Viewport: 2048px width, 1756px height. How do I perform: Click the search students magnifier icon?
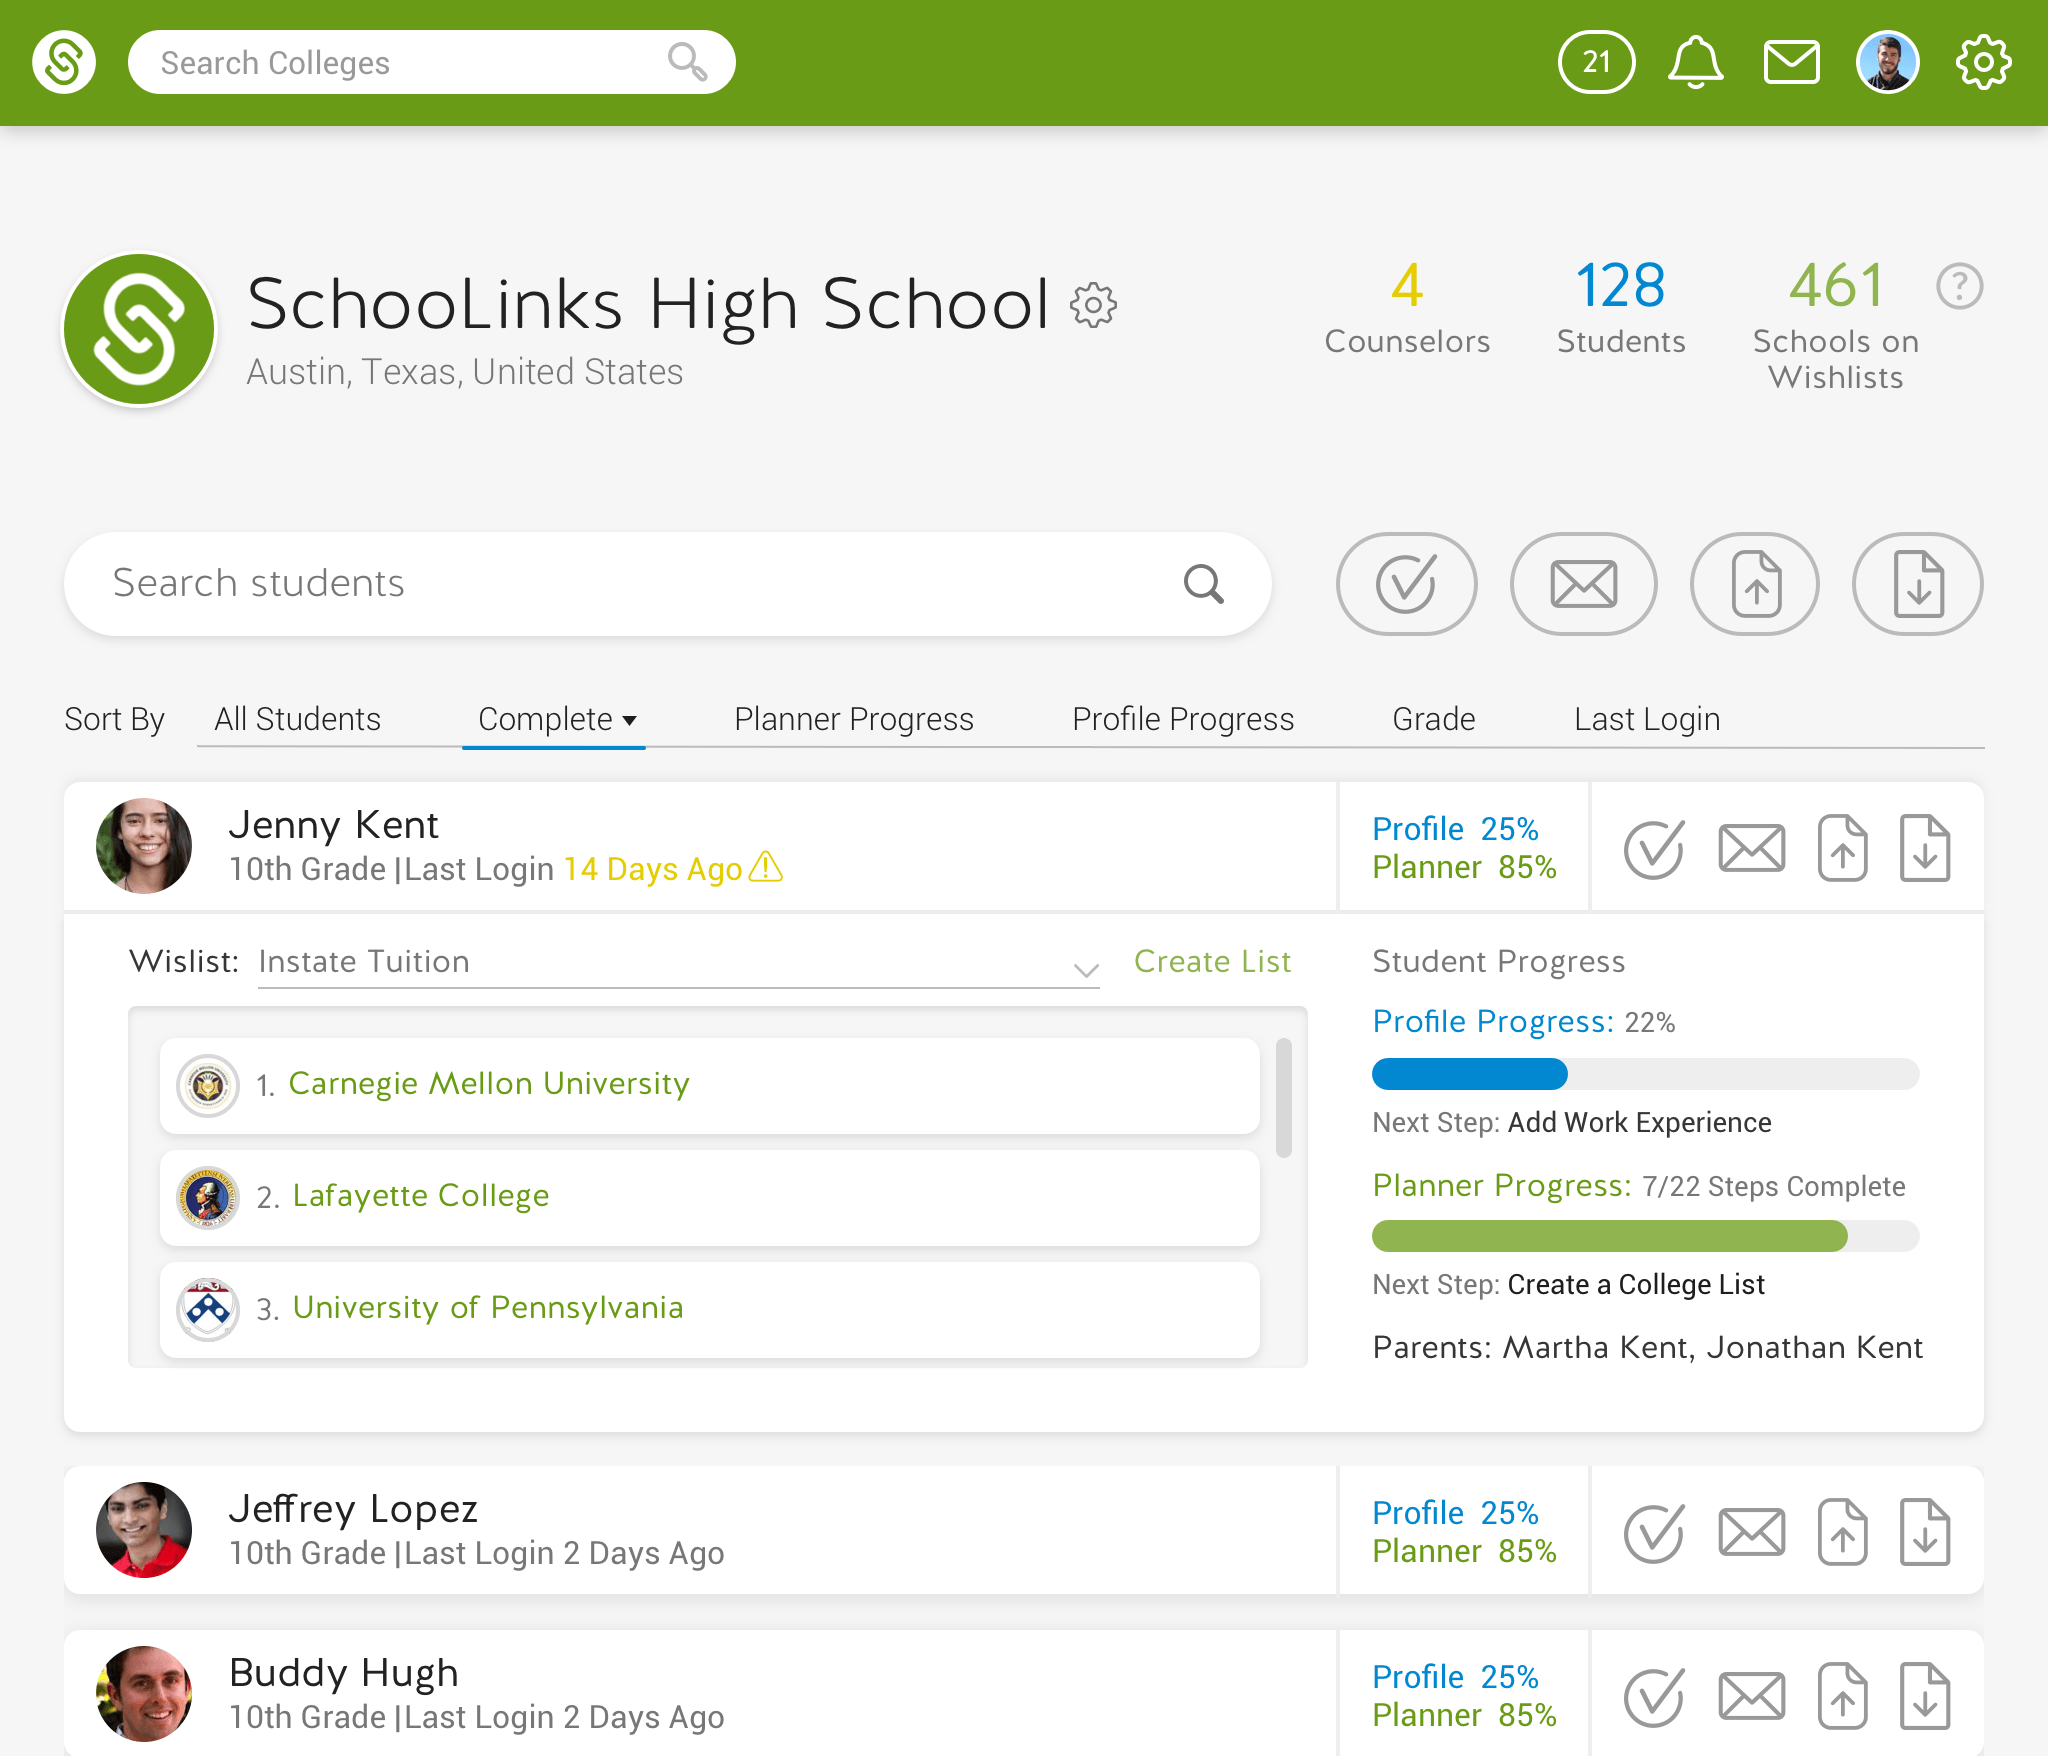tap(1204, 584)
